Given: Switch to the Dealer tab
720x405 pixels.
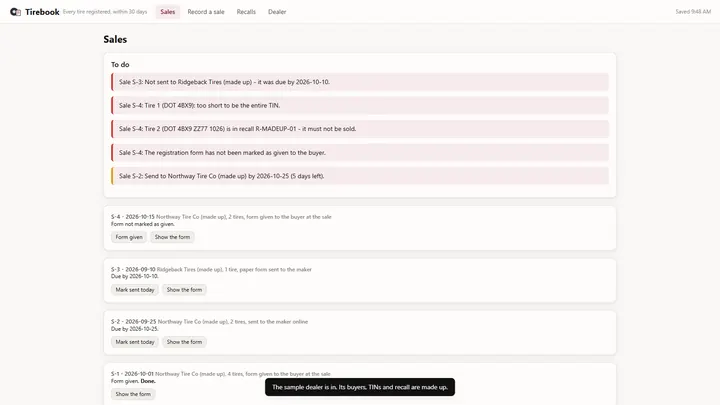Looking at the screenshot, I should pyautogui.click(x=277, y=12).
